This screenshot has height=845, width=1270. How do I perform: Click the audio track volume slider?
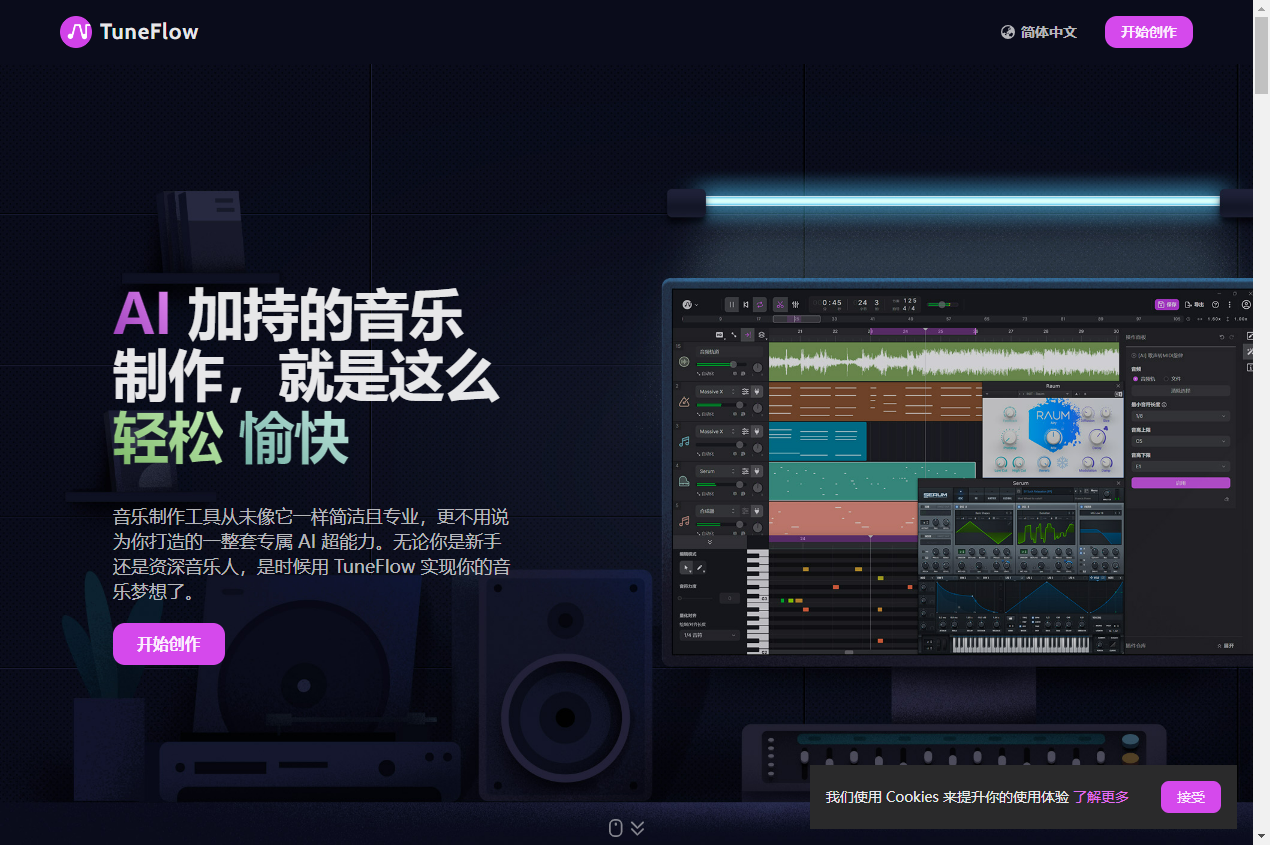(721, 364)
